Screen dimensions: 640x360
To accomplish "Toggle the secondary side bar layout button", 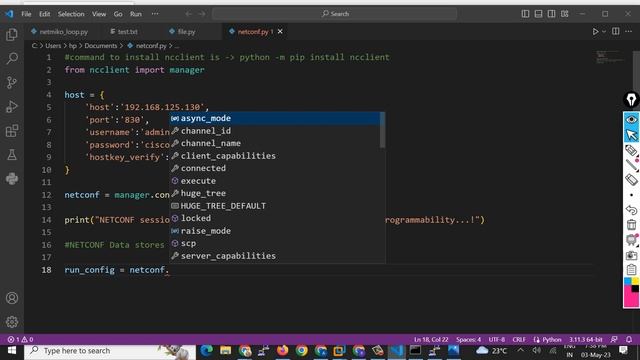I will tap(551, 14).
